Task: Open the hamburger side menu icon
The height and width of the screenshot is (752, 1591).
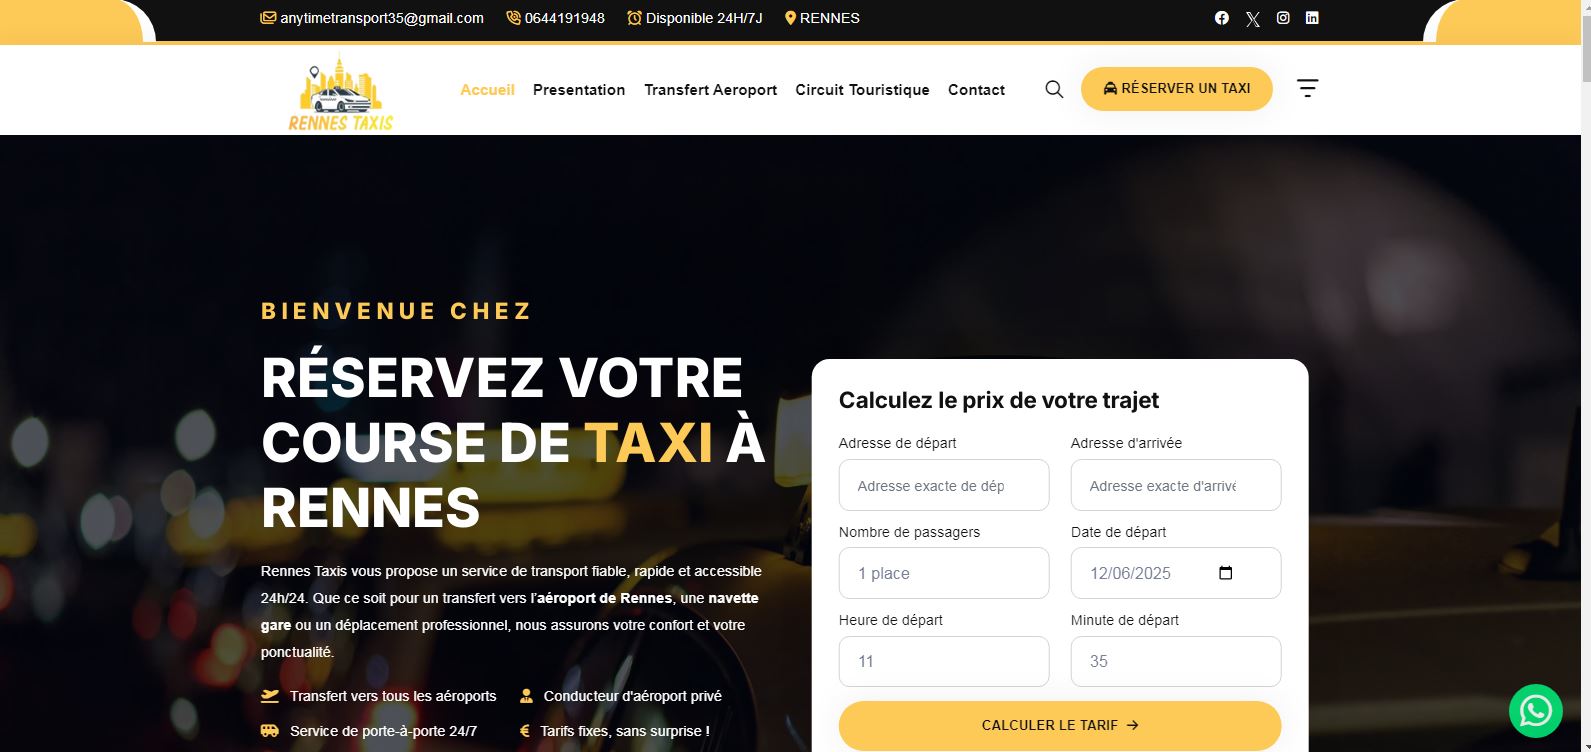Action: tap(1308, 88)
